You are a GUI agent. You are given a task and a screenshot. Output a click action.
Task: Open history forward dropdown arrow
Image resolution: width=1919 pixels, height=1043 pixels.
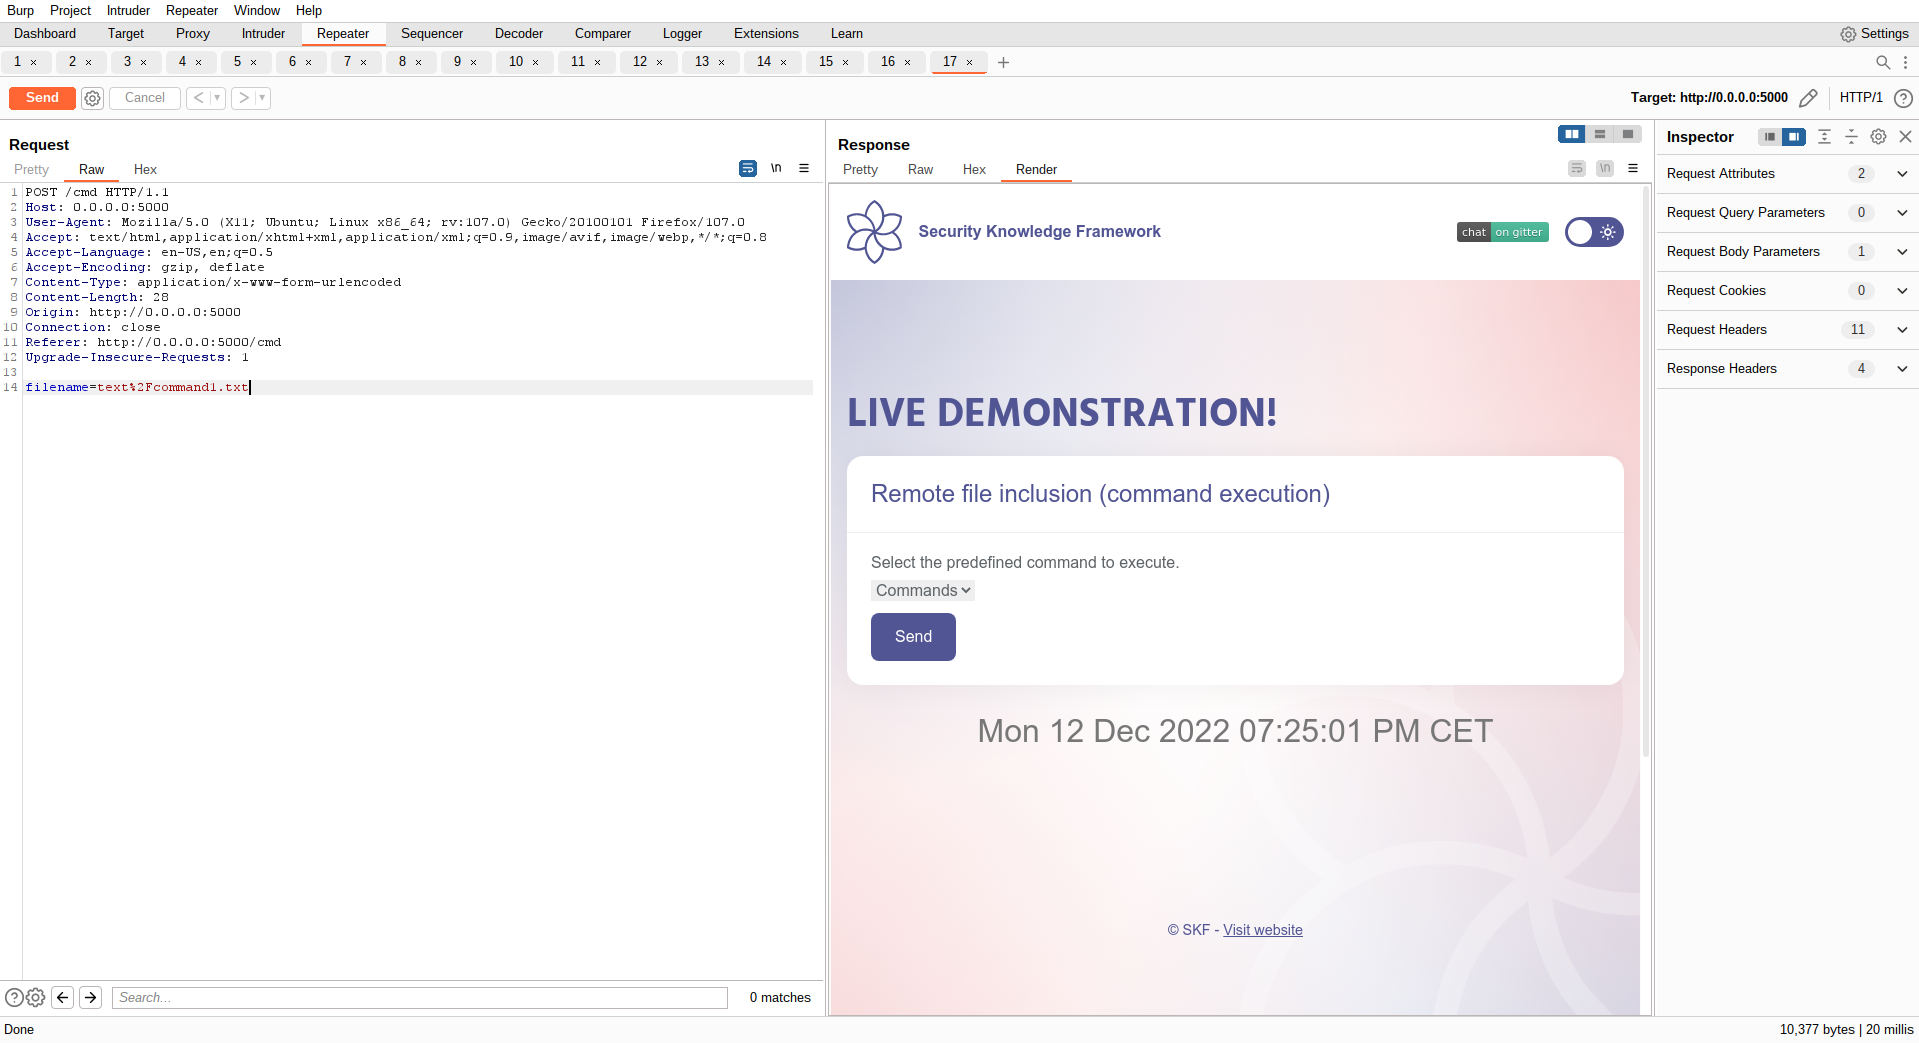[x=262, y=98]
